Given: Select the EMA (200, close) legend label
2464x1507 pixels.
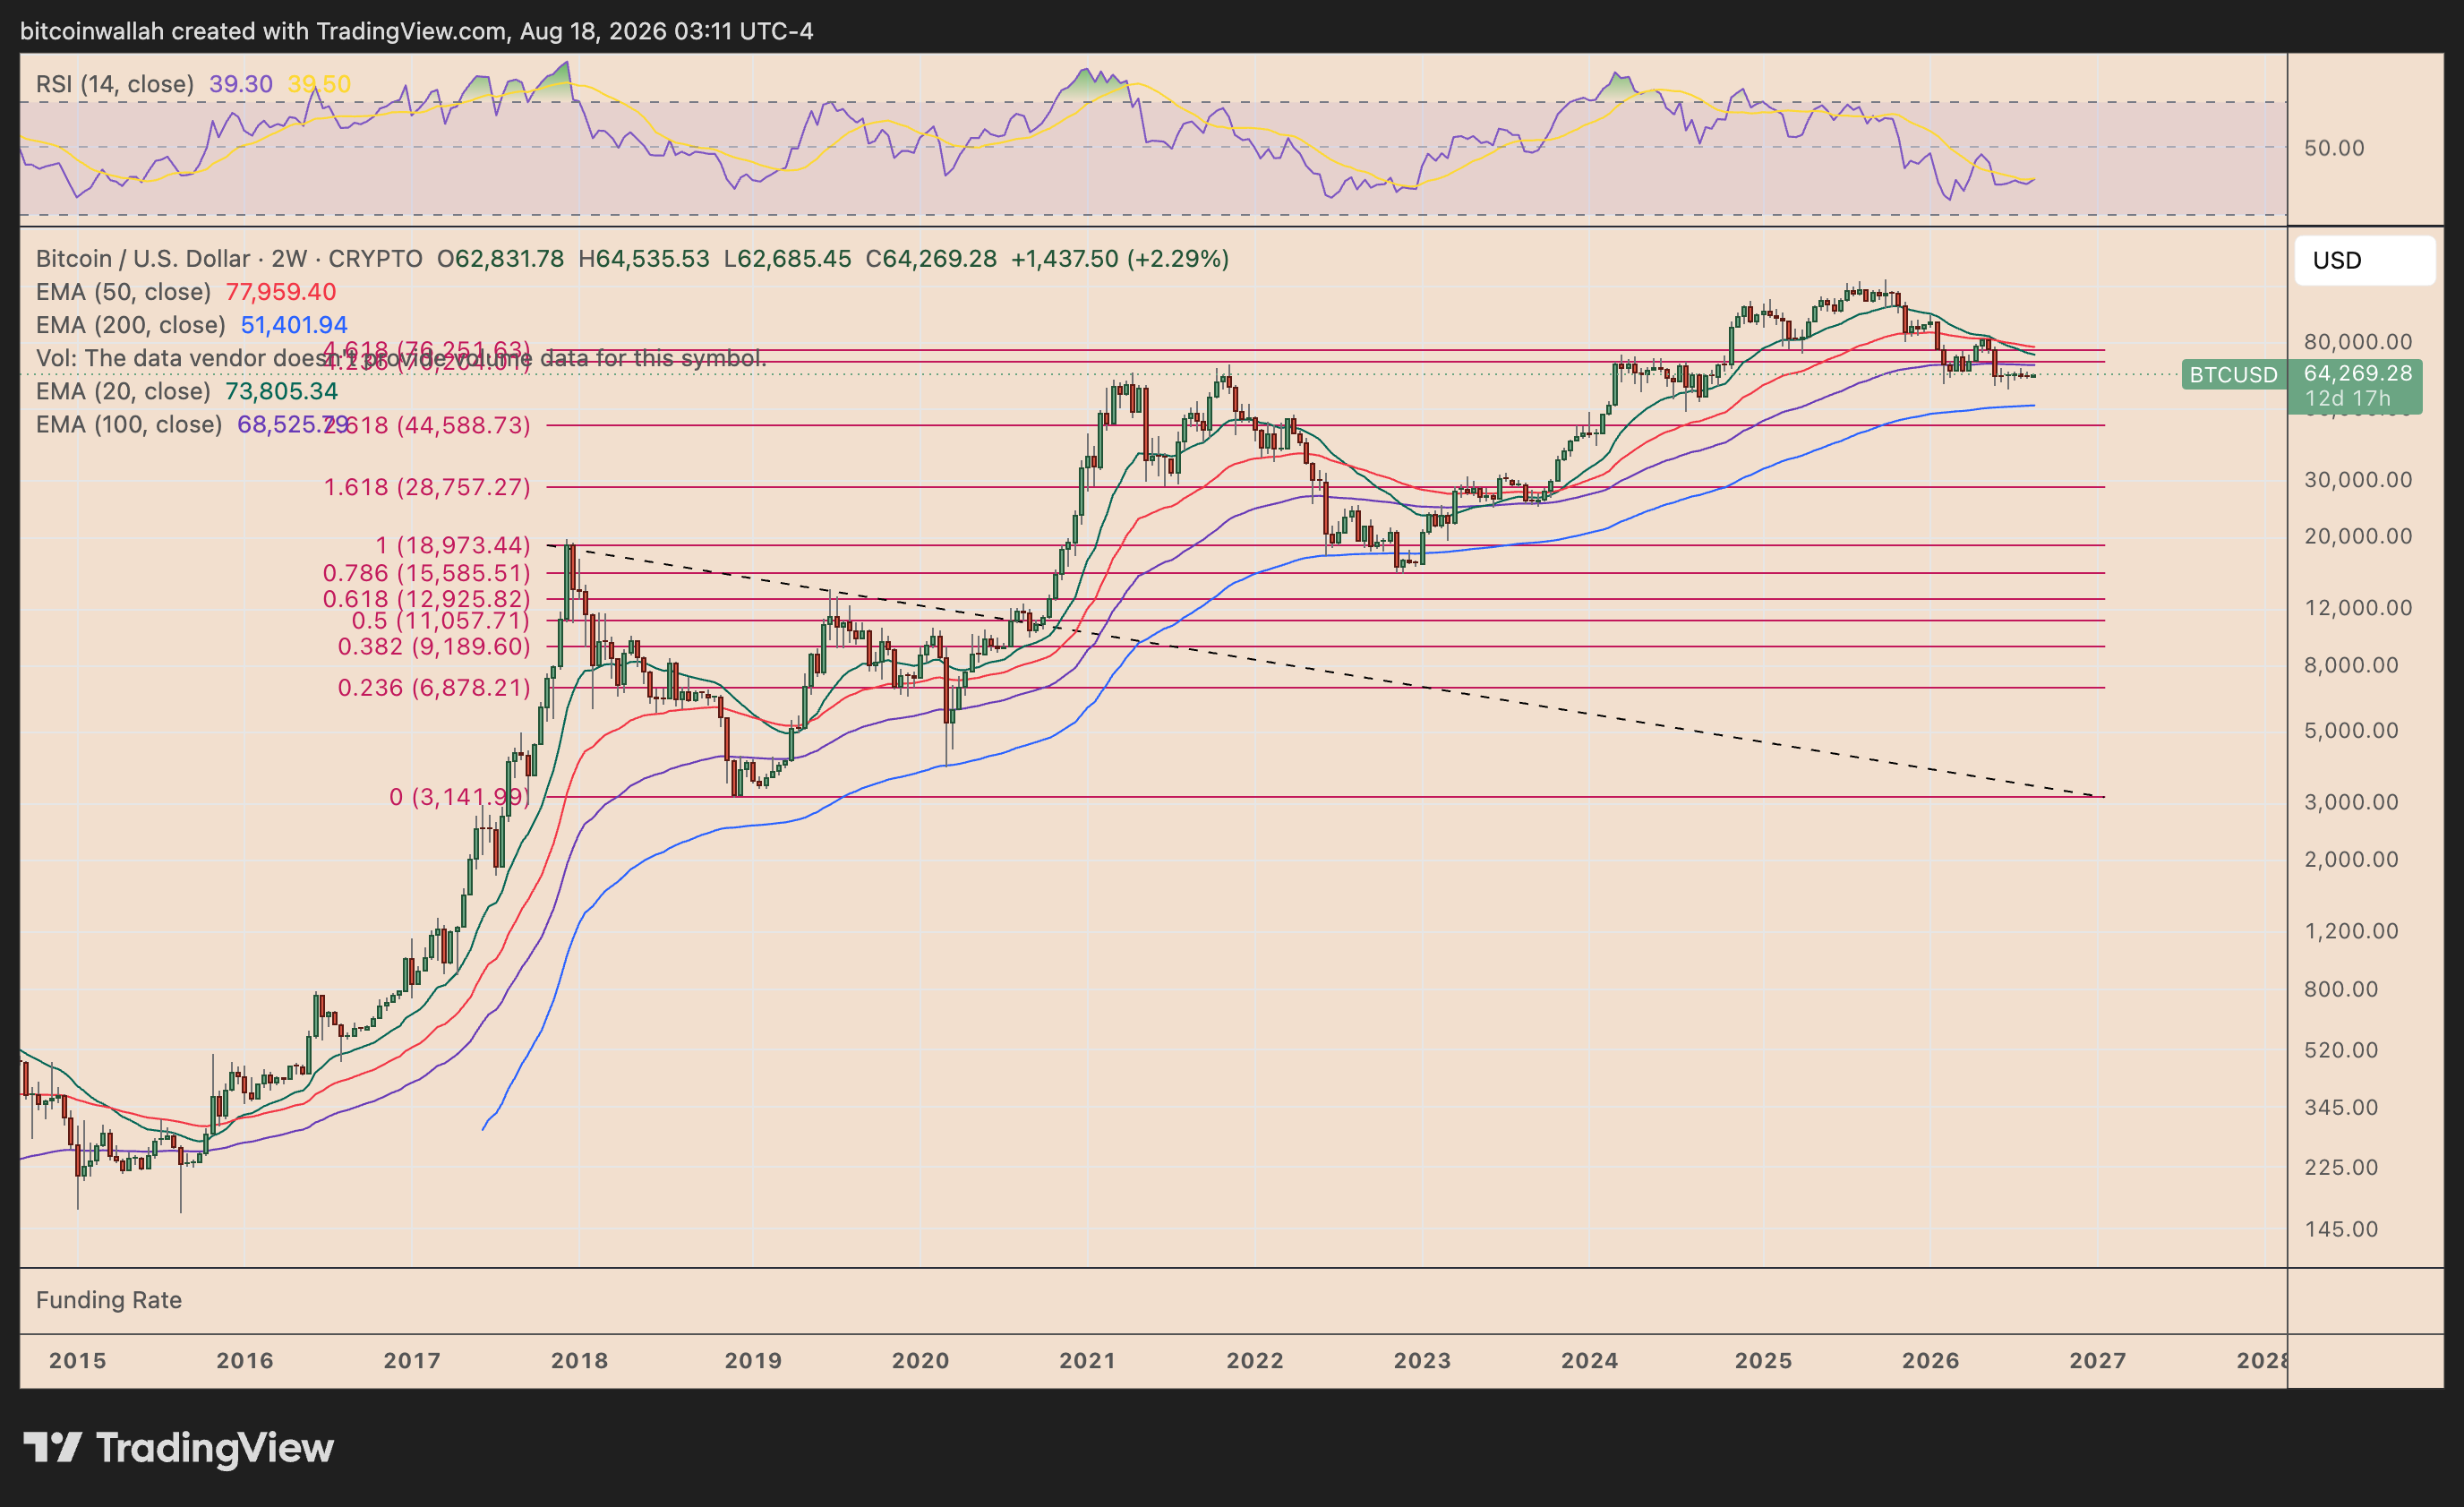Looking at the screenshot, I should click(131, 325).
